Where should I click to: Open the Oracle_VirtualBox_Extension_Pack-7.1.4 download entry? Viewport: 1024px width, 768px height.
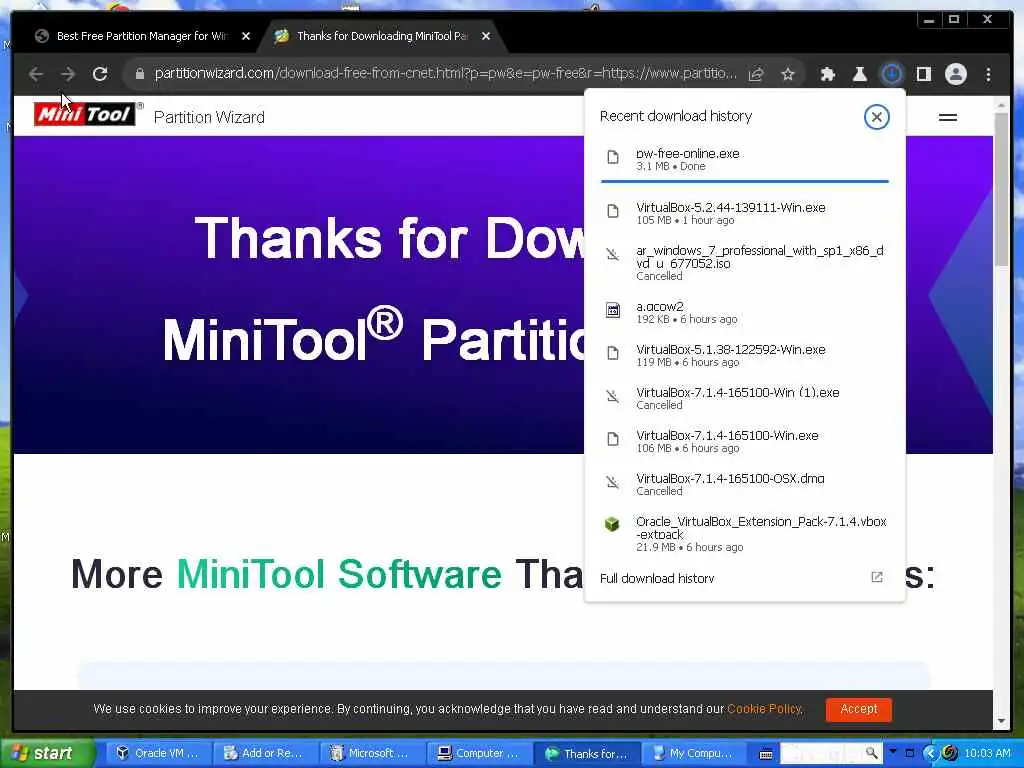pyautogui.click(x=744, y=534)
